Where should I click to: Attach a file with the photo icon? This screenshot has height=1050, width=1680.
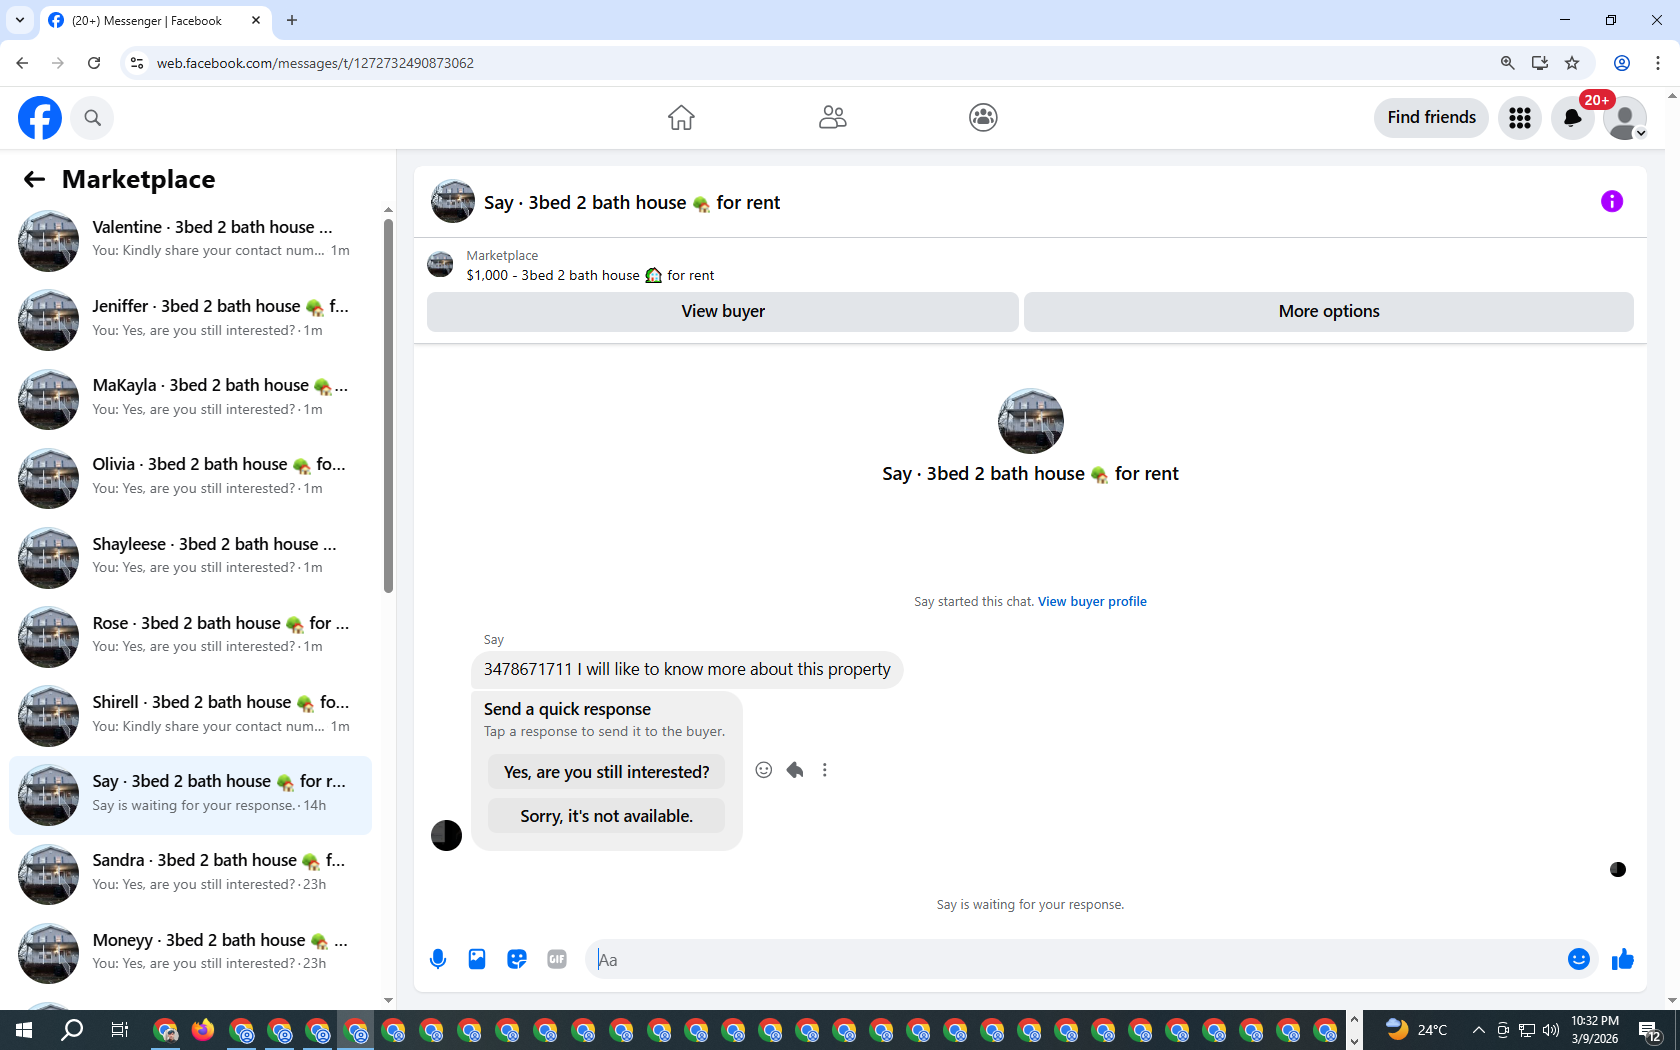point(477,960)
